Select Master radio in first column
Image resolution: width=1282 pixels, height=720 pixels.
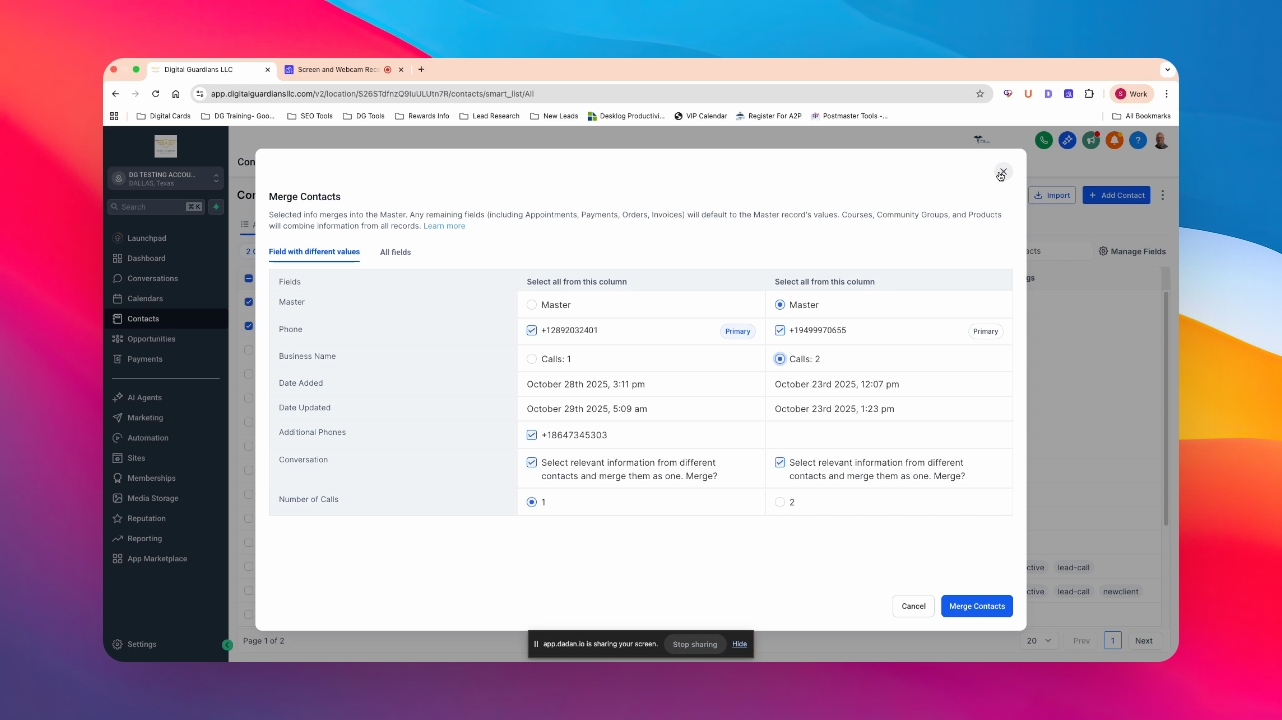tap(532, 305)
